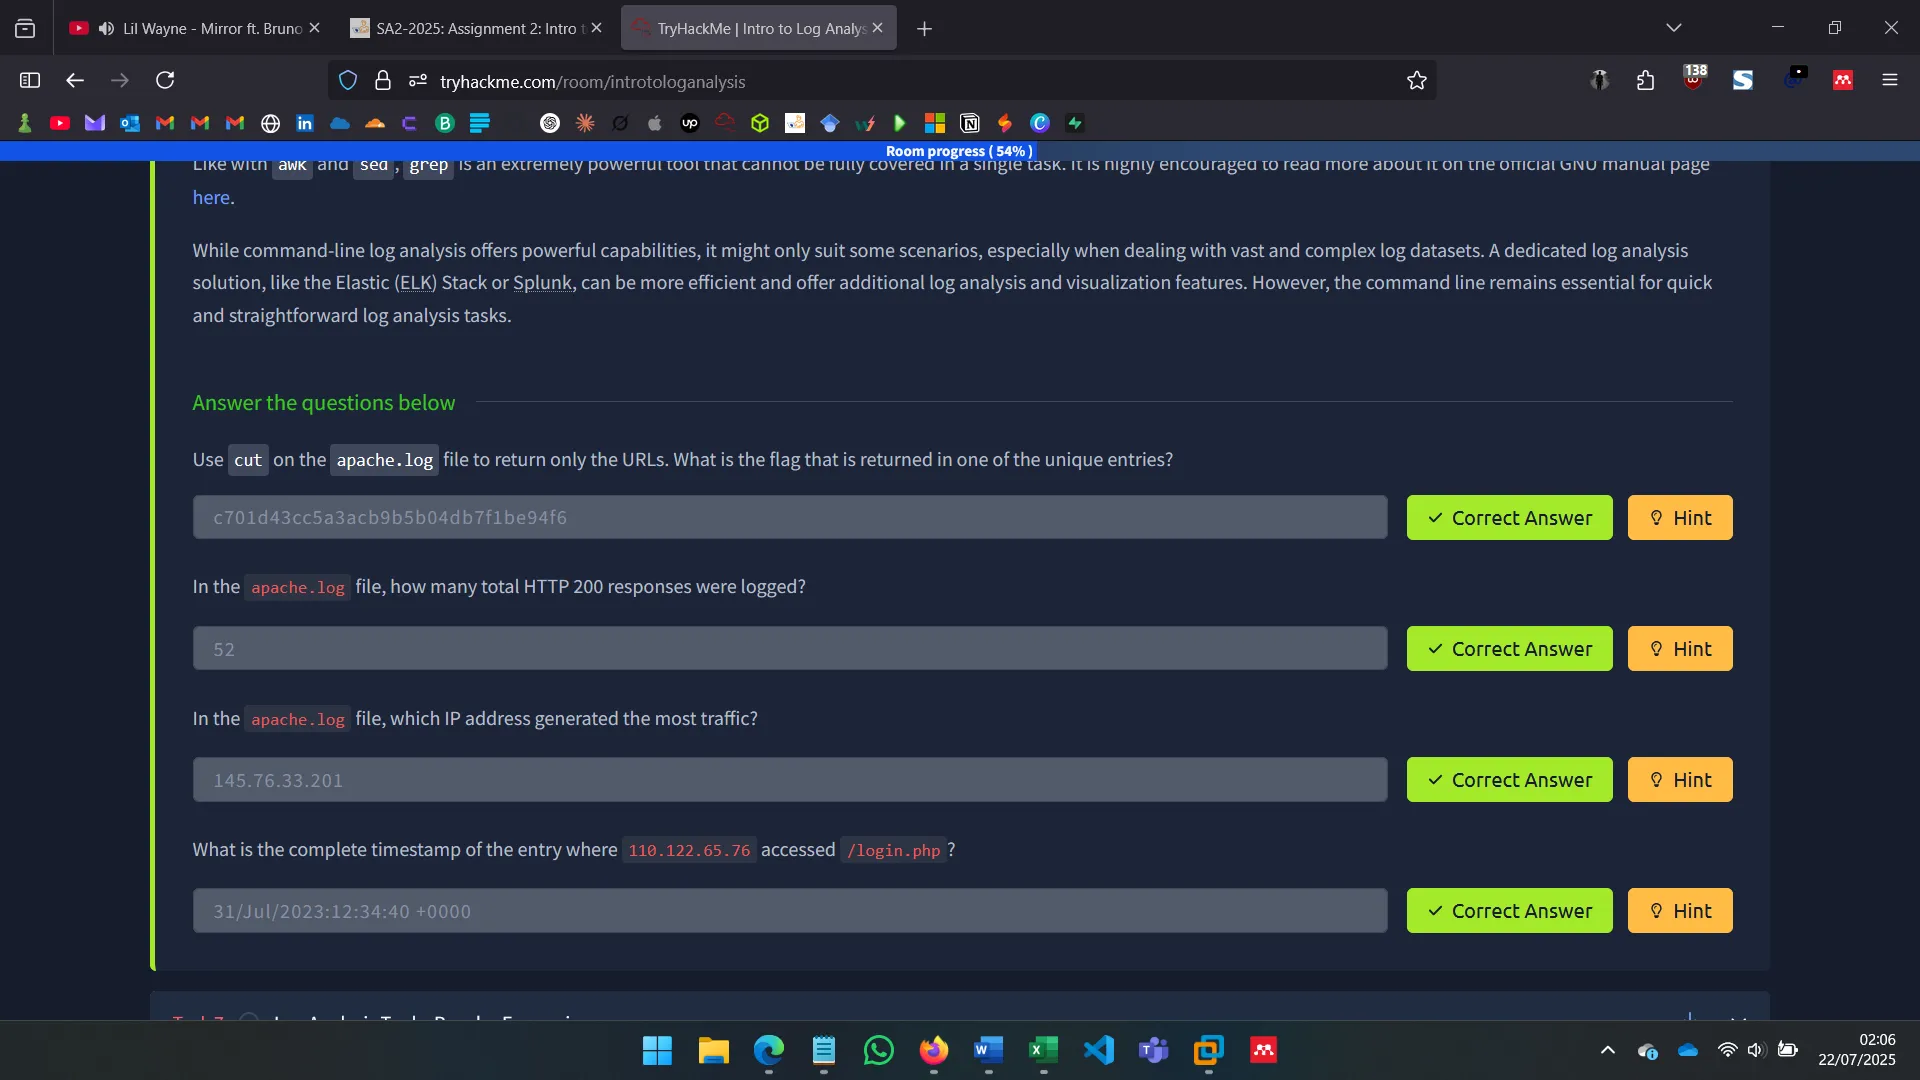Open the browser hamburger menu
1920x1080 pixels.
[1890, 80]
